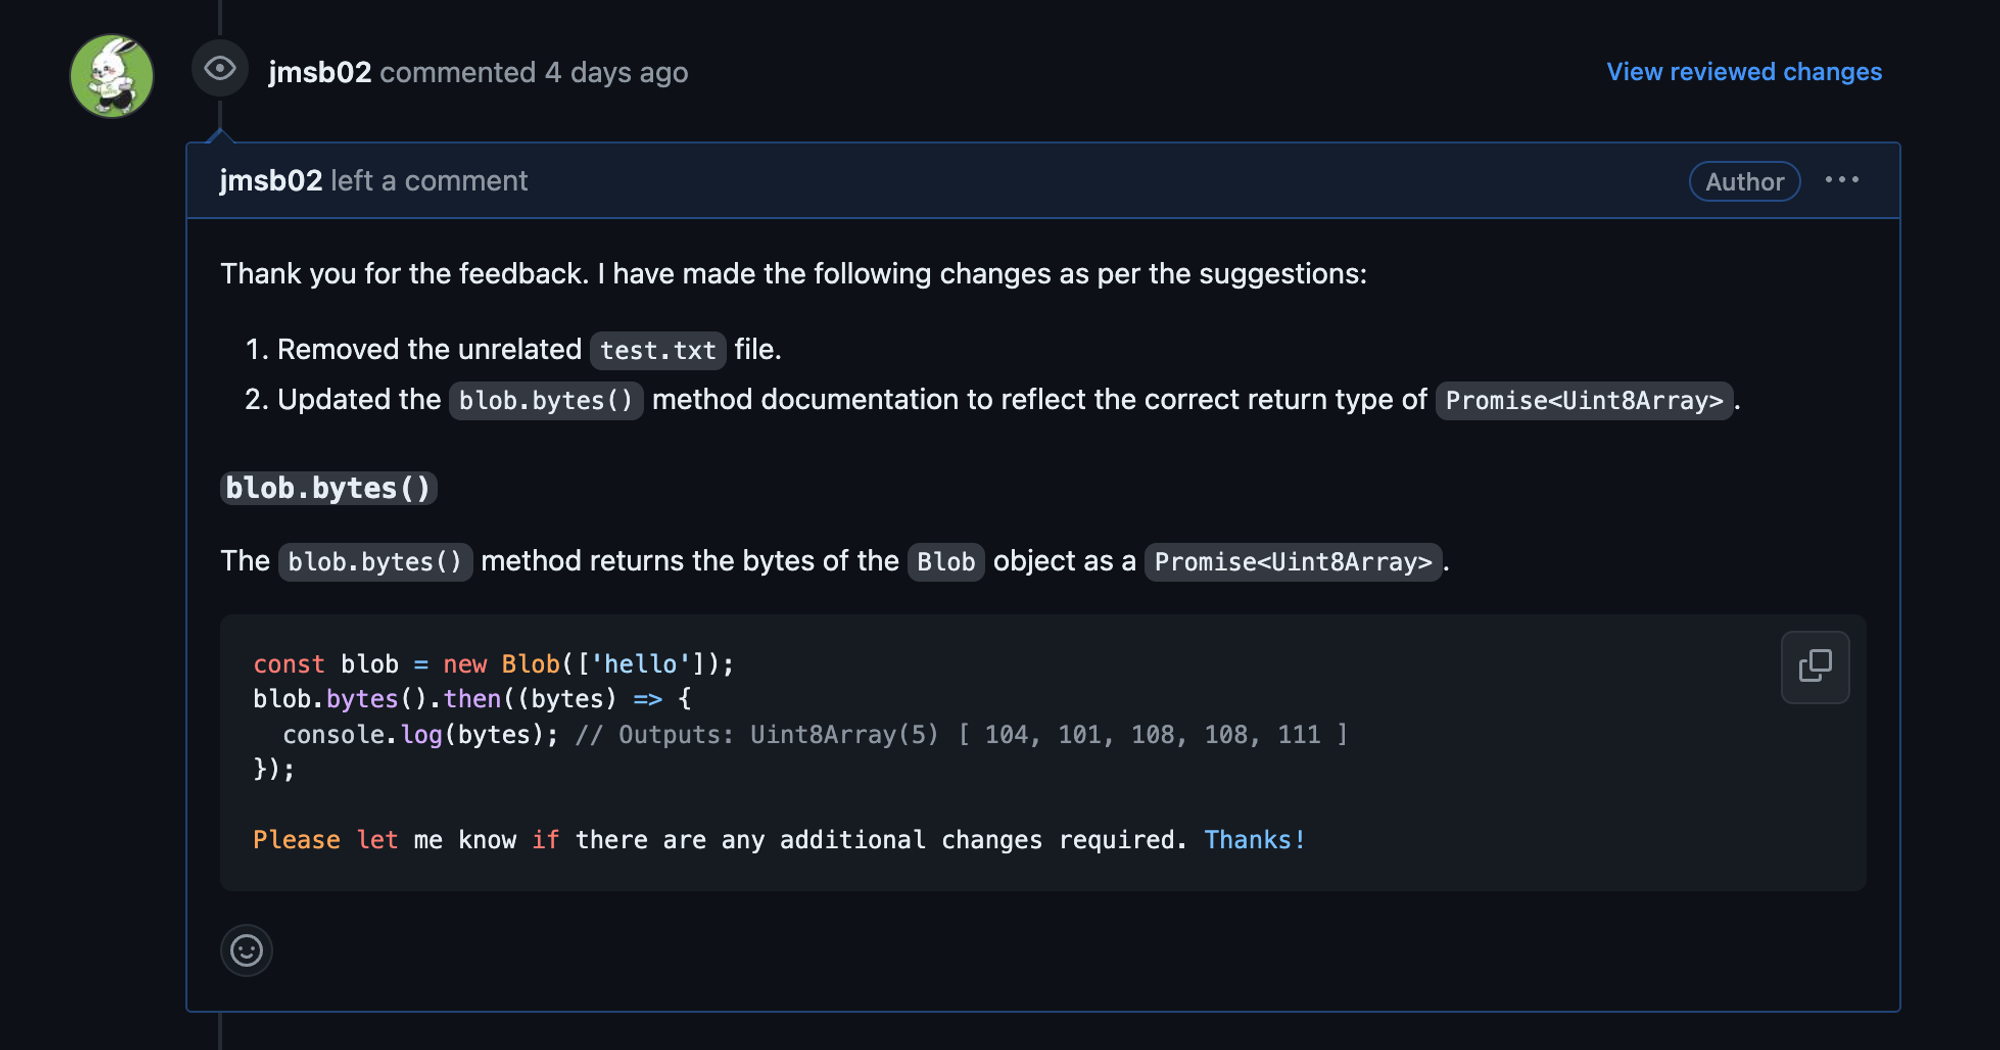This screenshot has height=1050, width=2000.
Task: Open View reviewed changes link
Action: tap(1744, 72)
